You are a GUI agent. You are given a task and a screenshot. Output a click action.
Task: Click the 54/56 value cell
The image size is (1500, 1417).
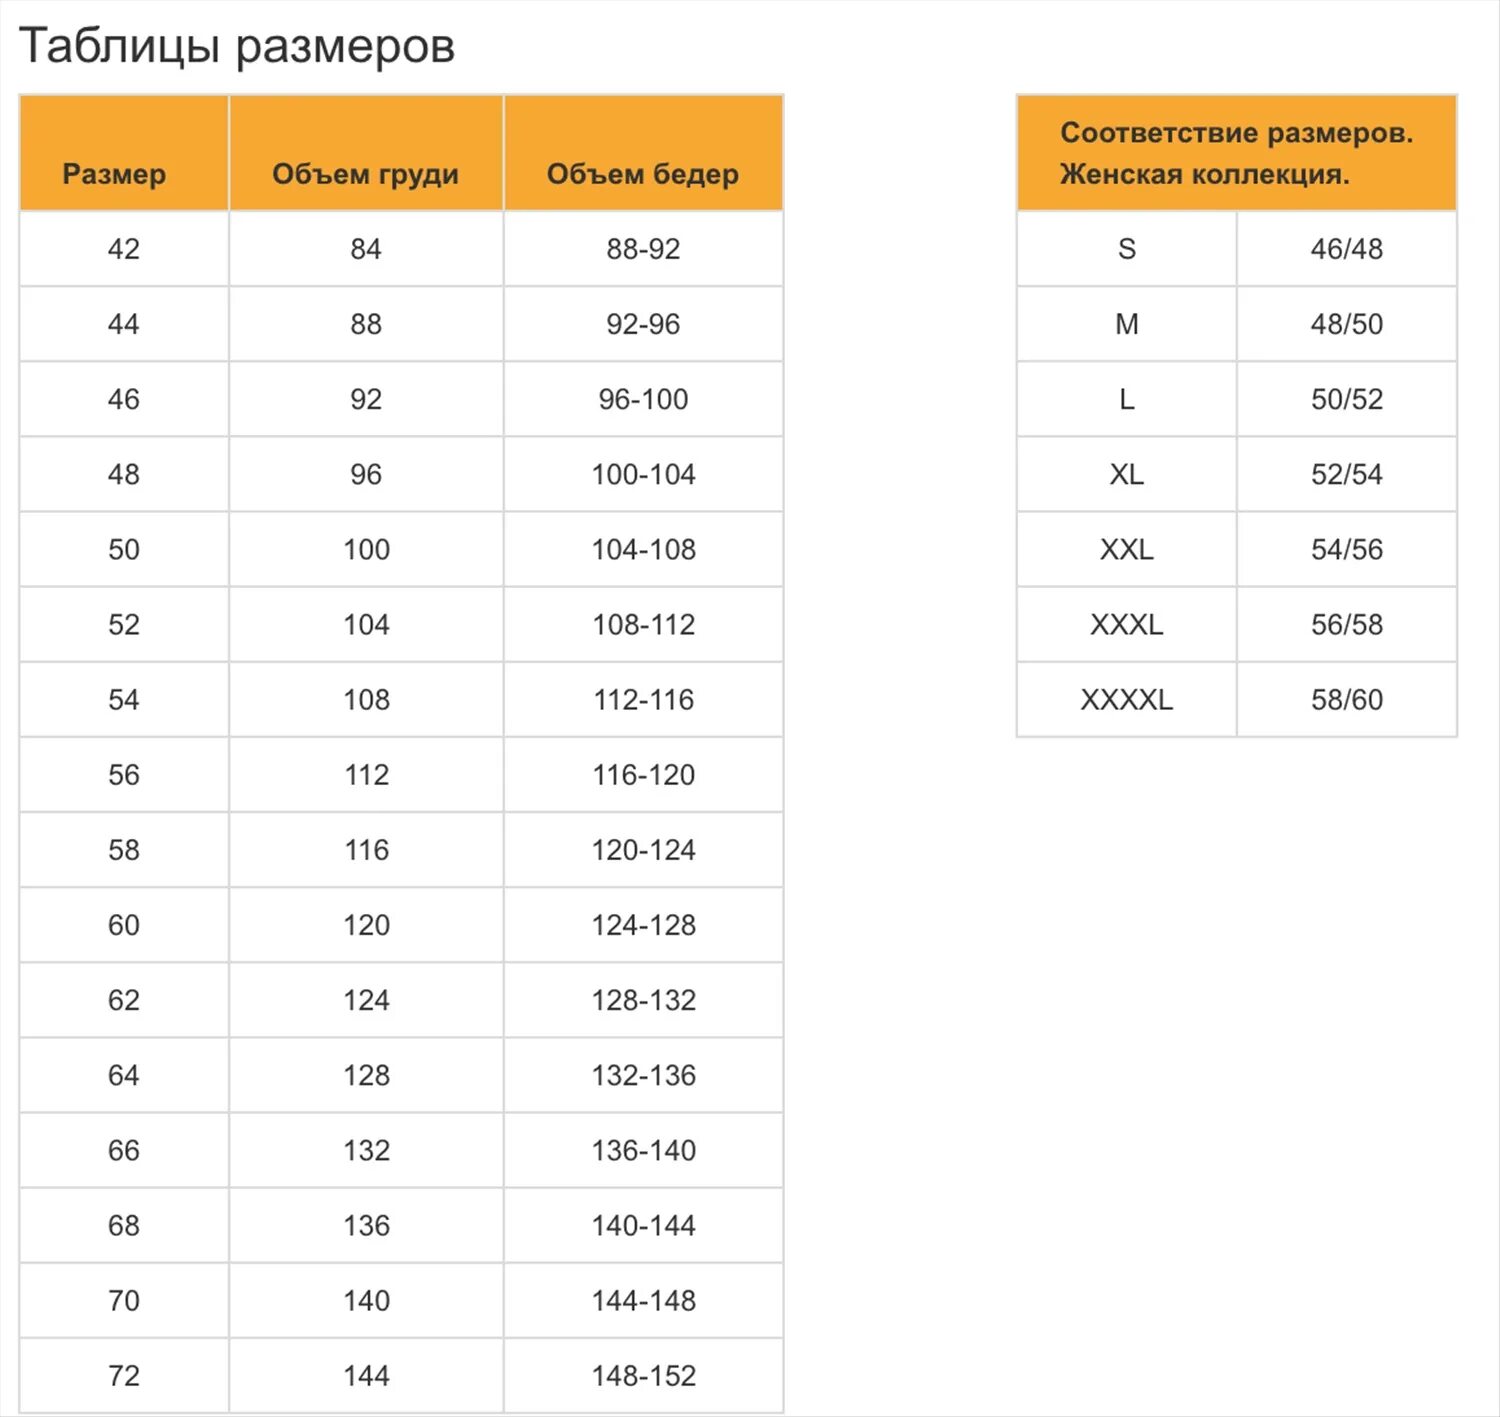1346,549
